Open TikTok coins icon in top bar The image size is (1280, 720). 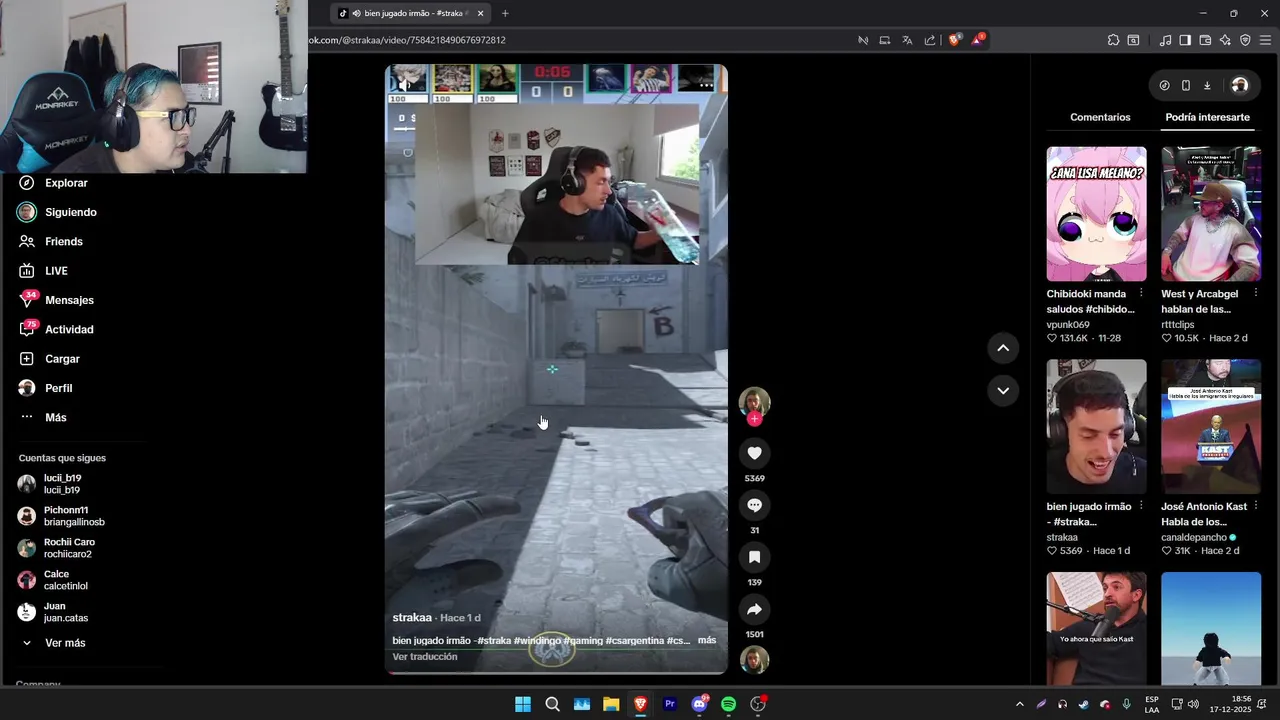(1164, 85)
